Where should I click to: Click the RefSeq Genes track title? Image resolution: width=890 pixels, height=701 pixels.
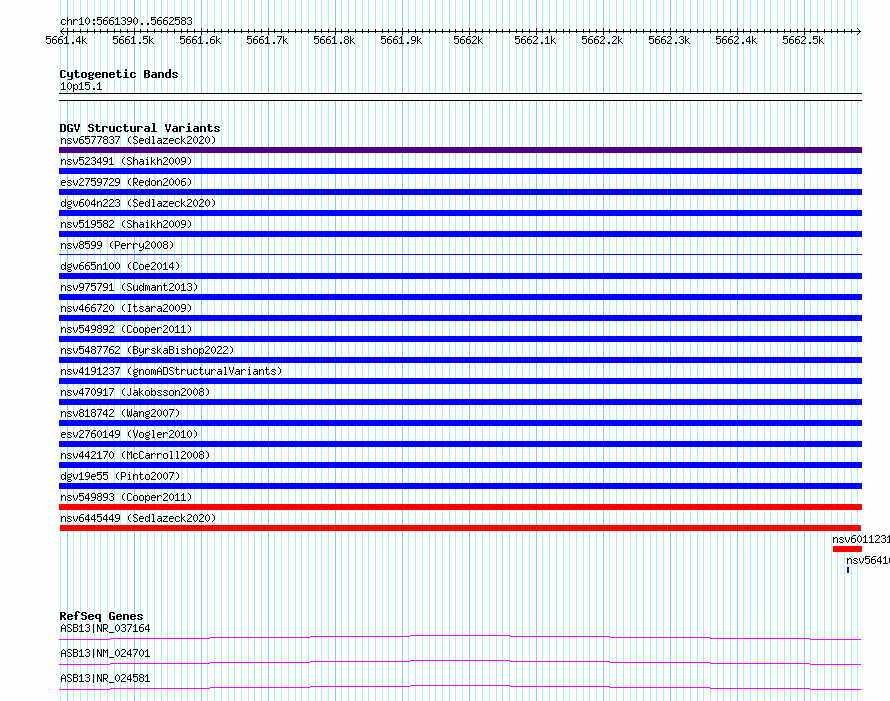pyautogui.click(x=102, y=616)
